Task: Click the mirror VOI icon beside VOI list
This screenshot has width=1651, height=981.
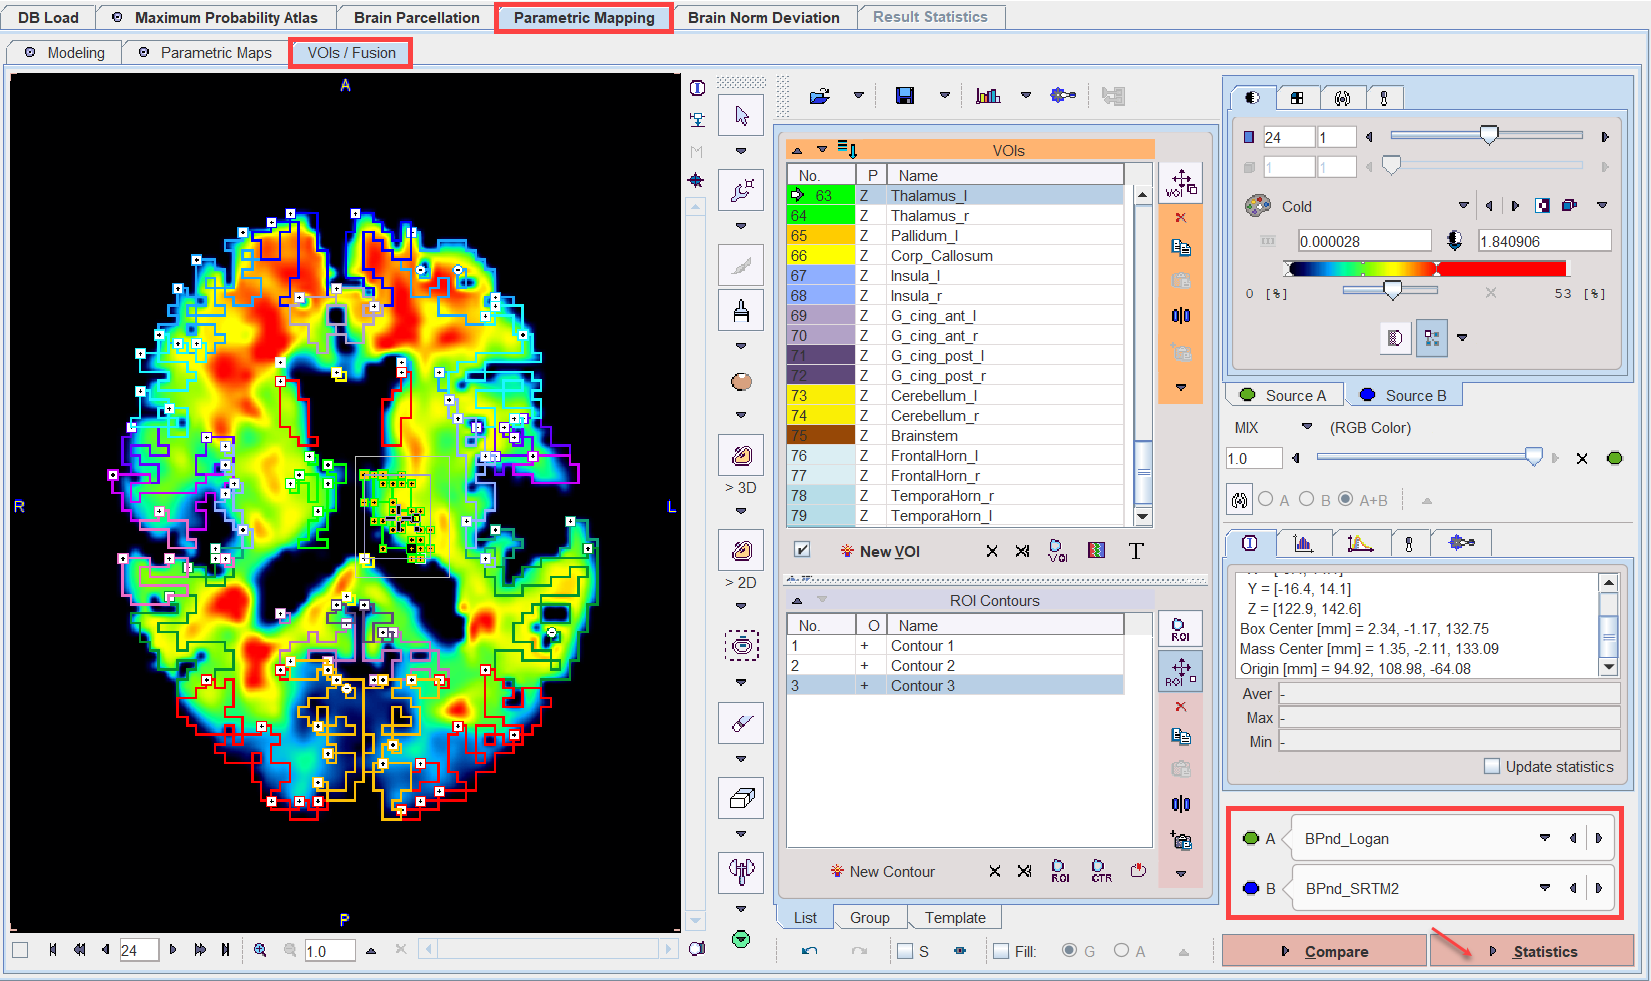Action: click(1181, 316)
